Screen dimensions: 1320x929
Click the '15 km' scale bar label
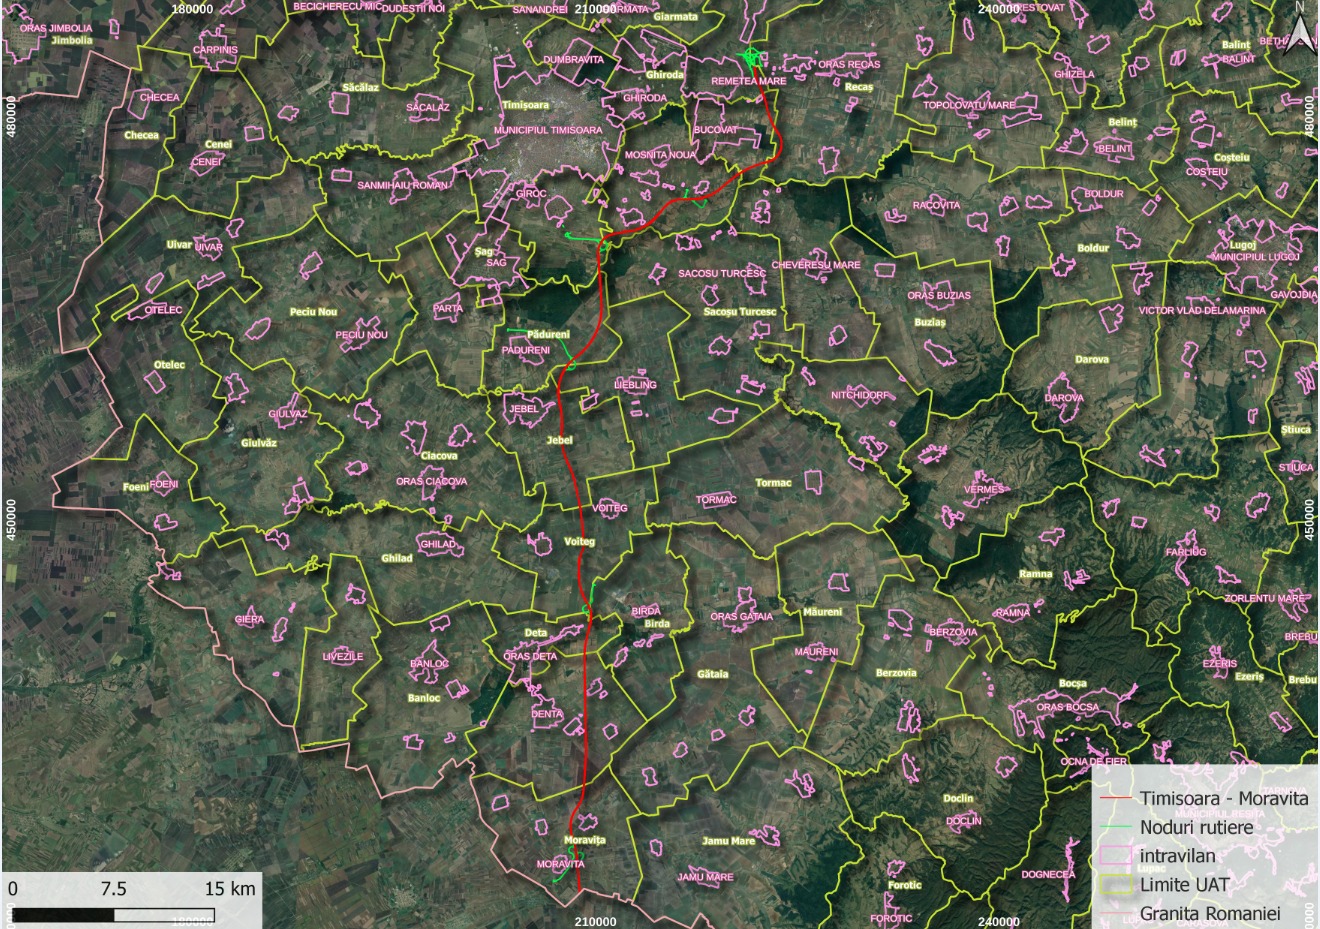tap(230, 889)
